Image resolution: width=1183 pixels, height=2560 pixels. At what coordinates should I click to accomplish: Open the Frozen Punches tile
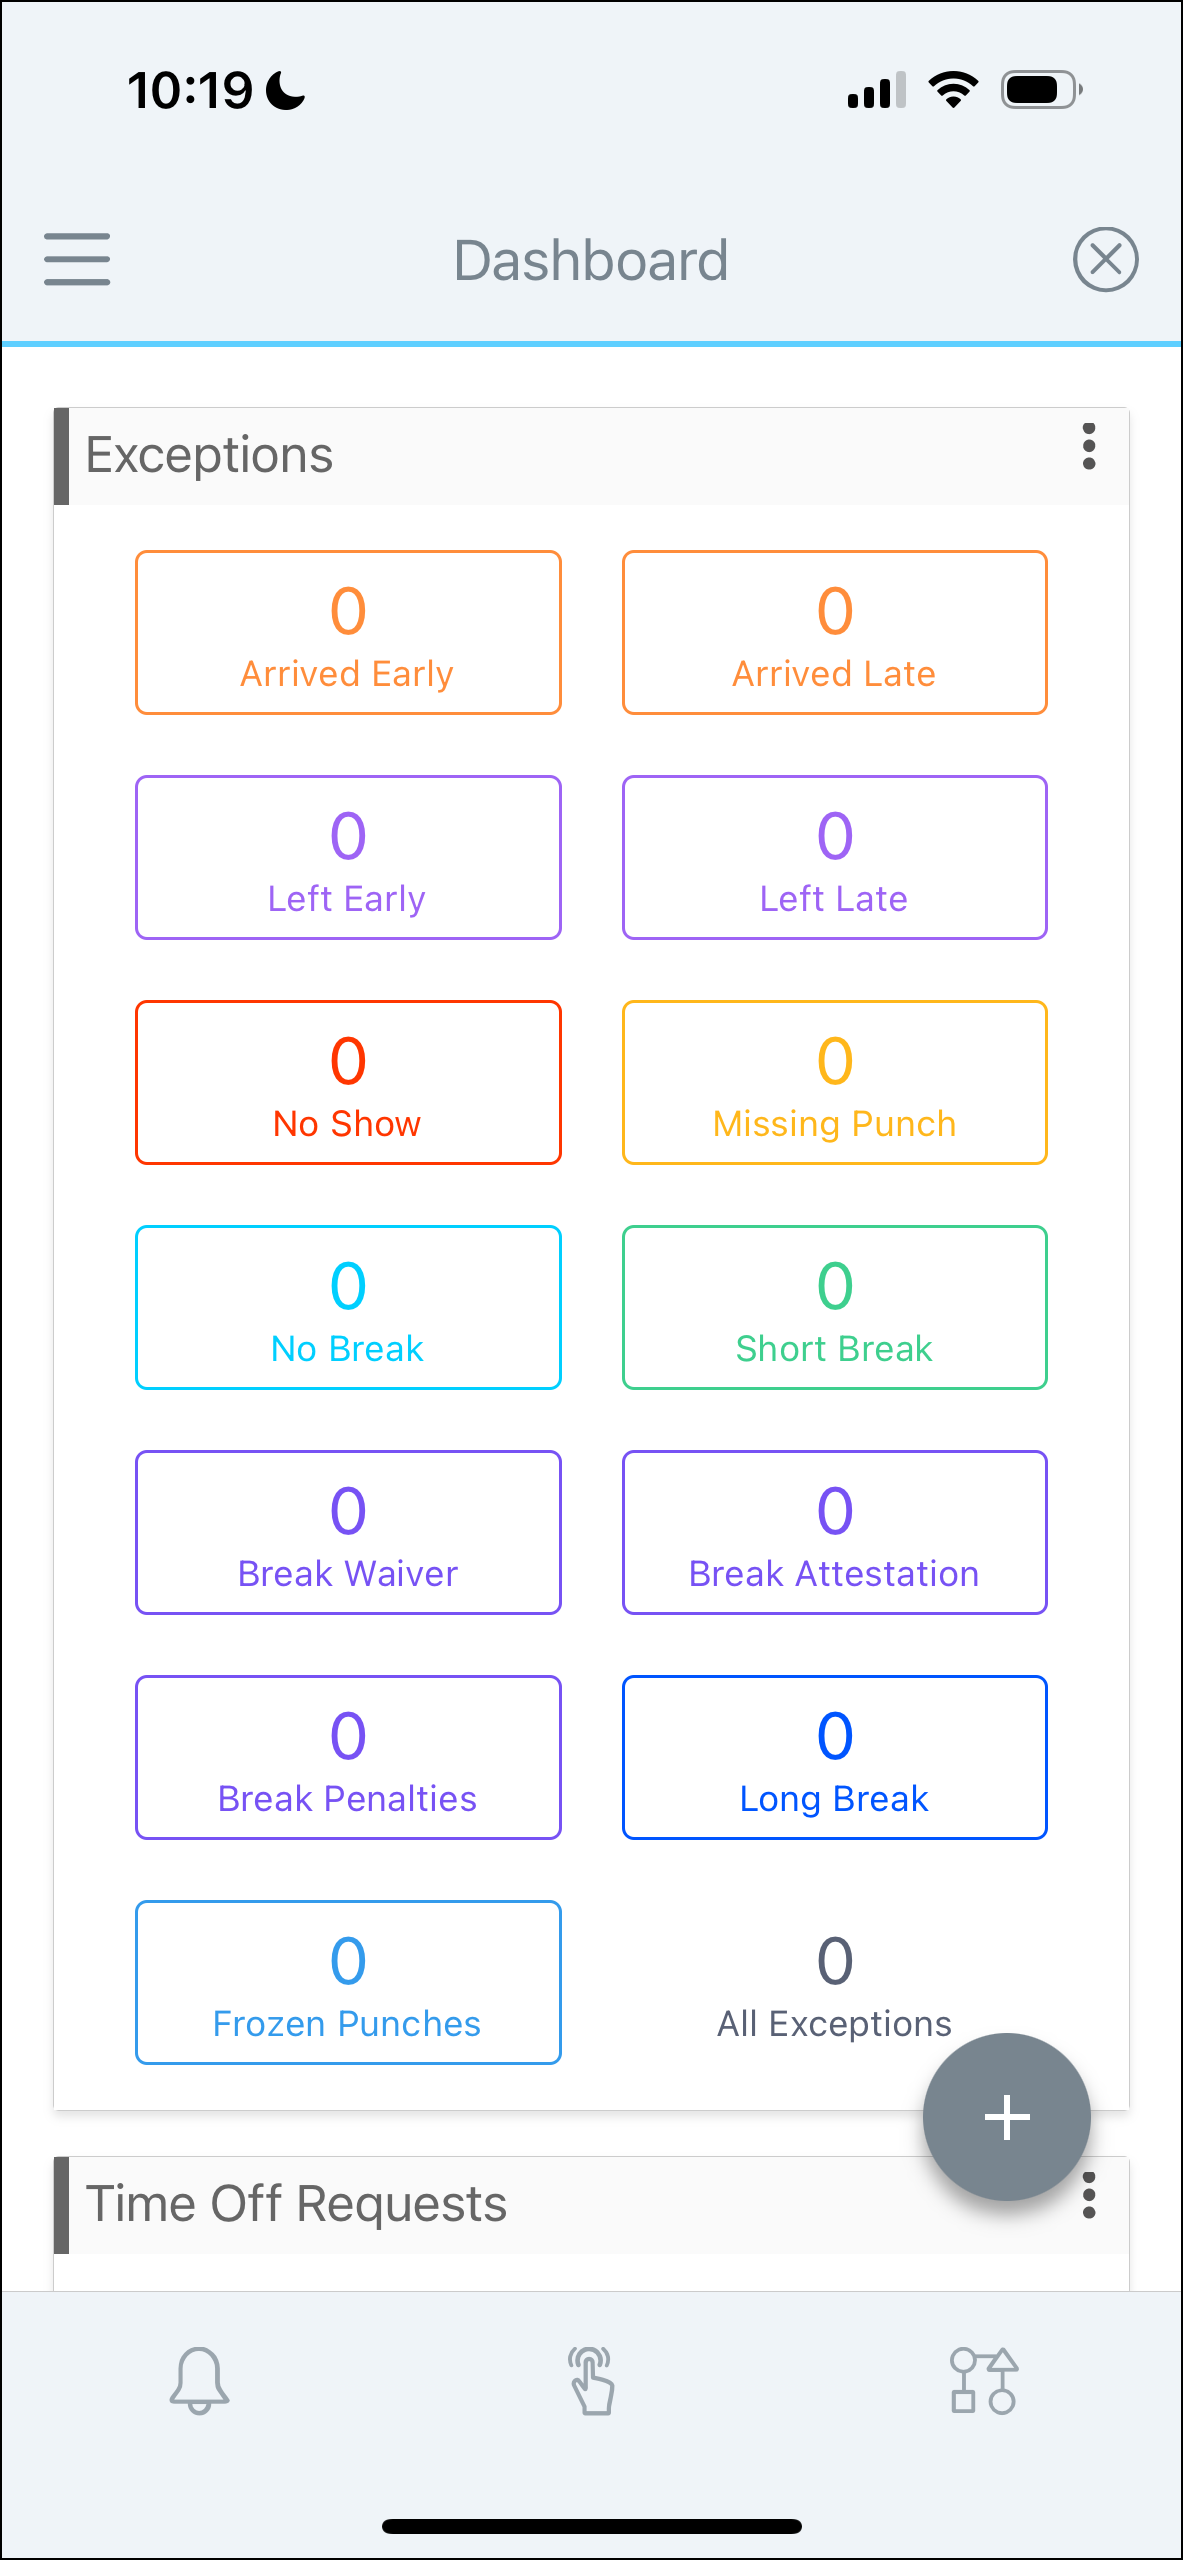348,1983
